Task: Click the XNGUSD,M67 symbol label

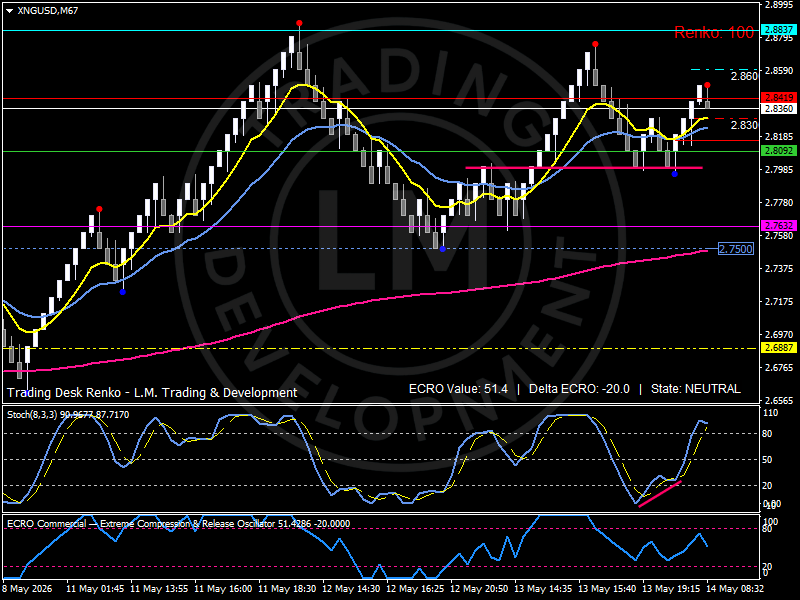Action: tap(47, 10)
